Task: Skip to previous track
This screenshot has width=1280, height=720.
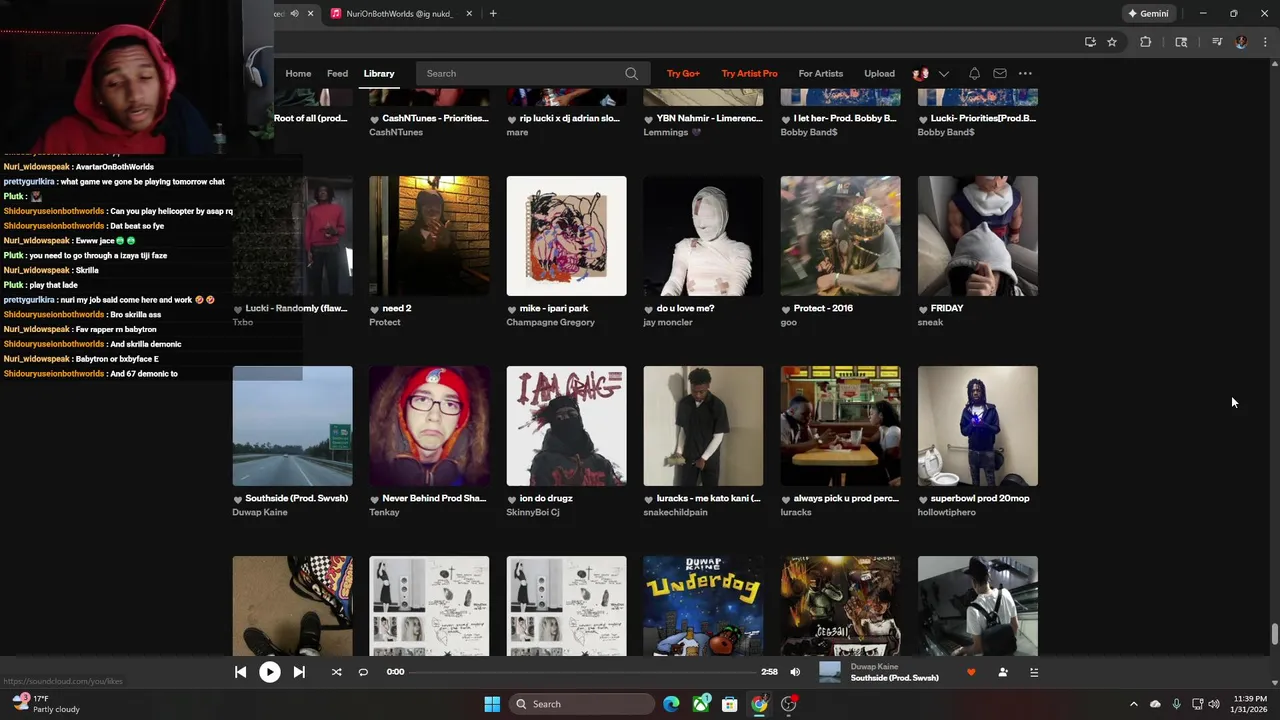Action: coord(241,672)
